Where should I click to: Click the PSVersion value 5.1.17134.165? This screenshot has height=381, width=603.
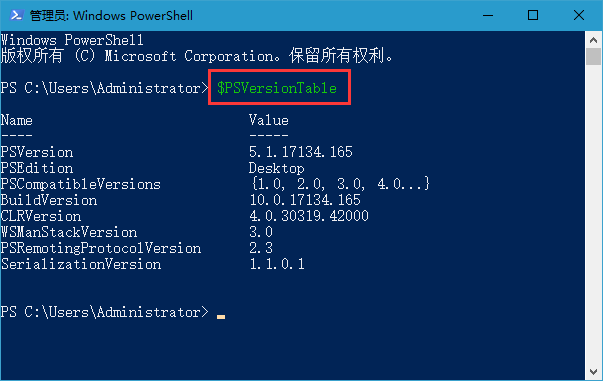301,152
